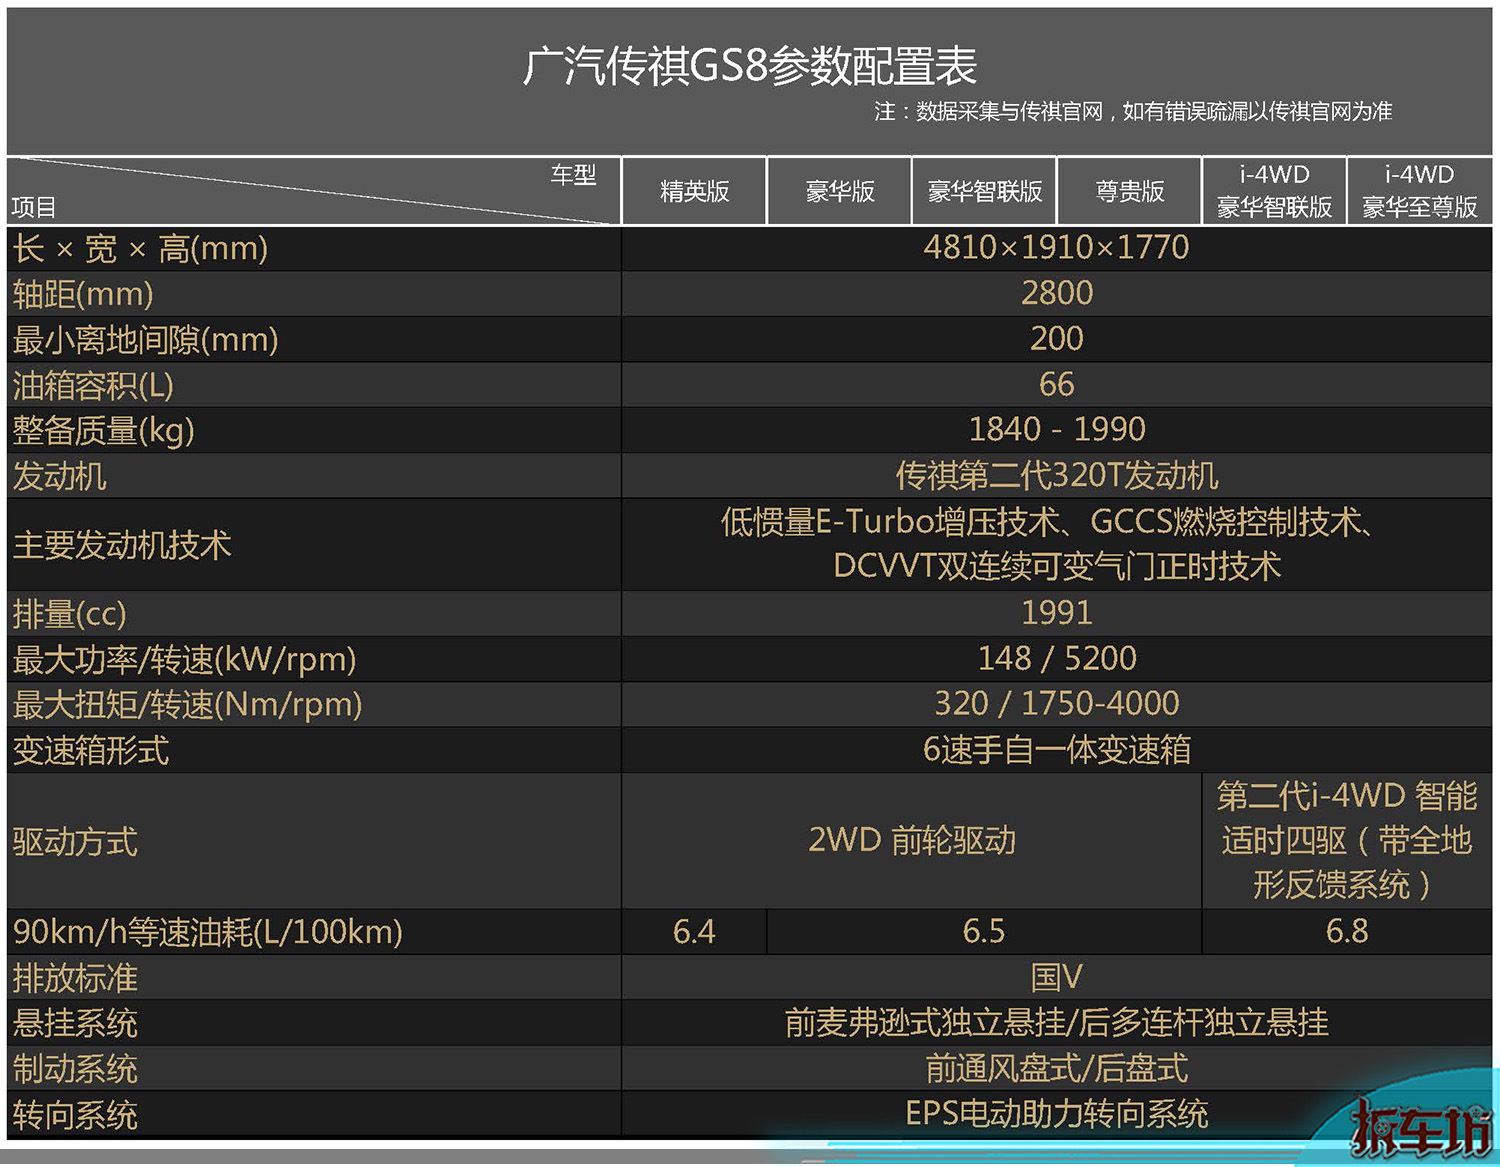This screenshot has height=1167, width=1500.
Task: Click the value 前通风盘式/后盘式
Action: (x=1057, y=1069)
